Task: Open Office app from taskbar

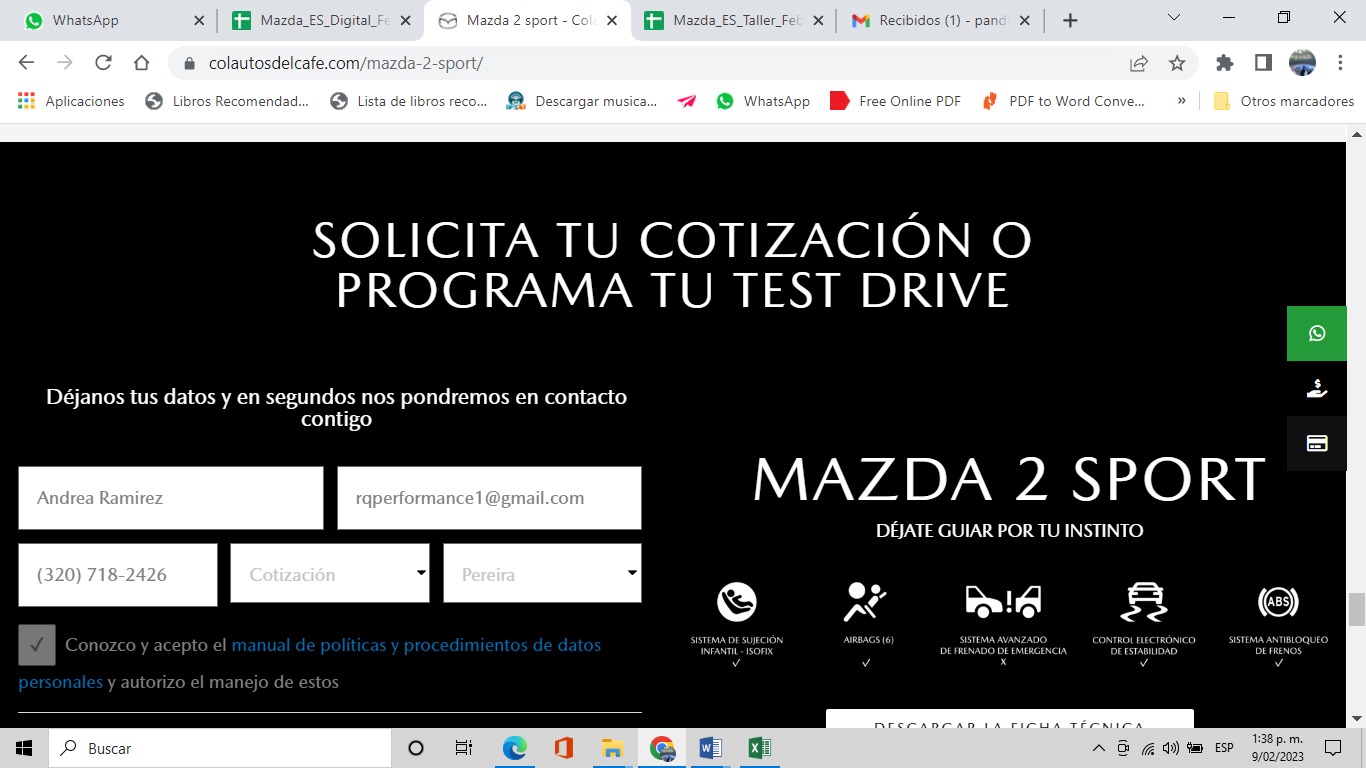Action: pos(563,748)
